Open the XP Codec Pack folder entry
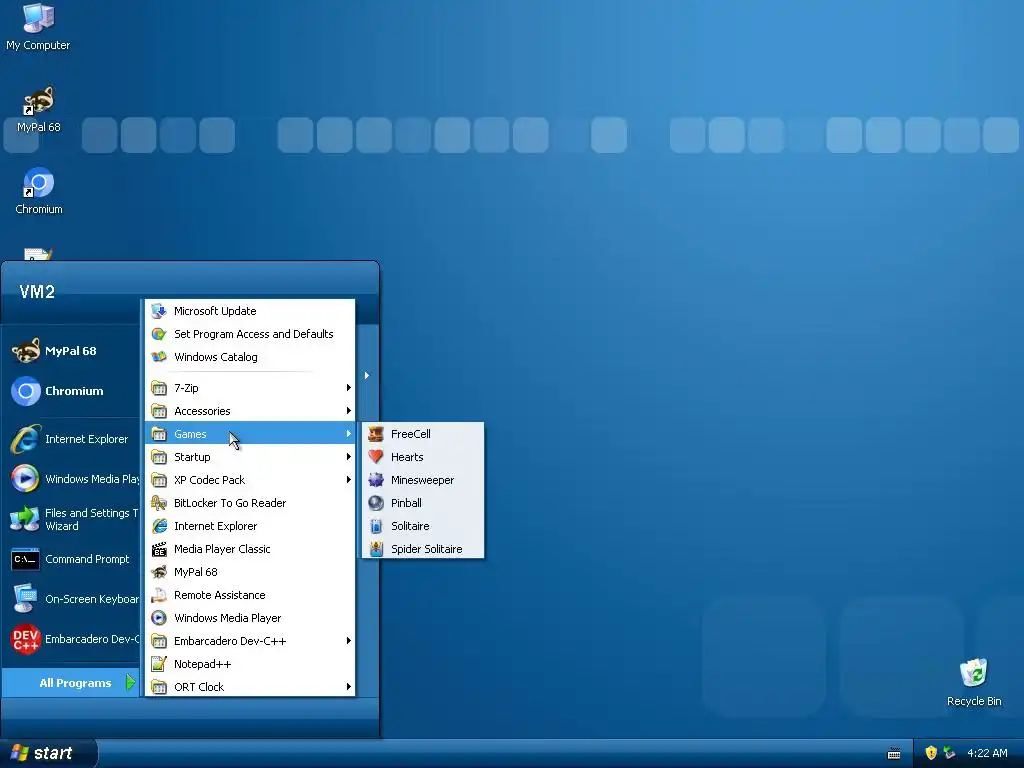 250,480
